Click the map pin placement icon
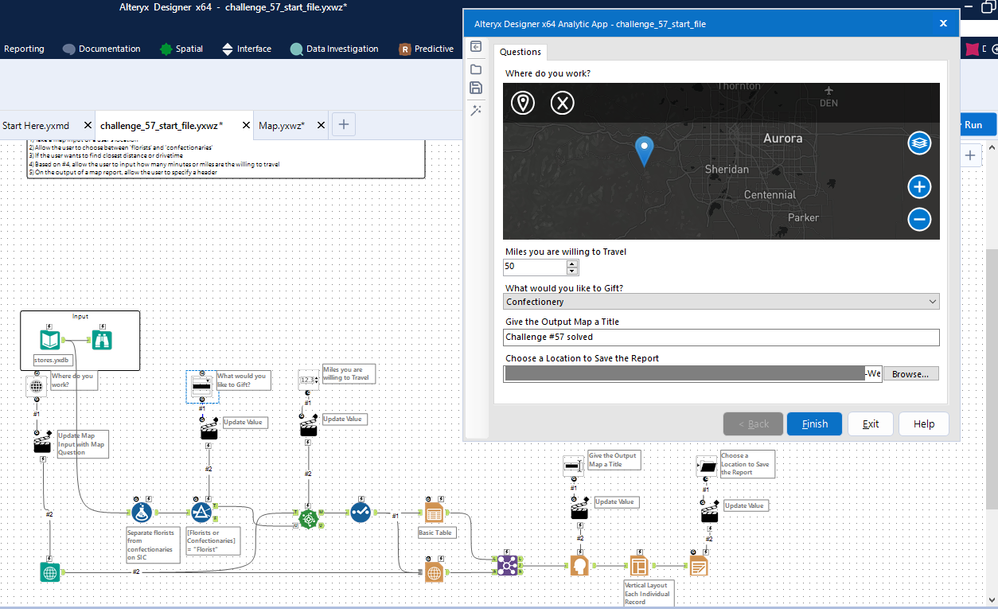Viewport: 998px width, 609px height. point(523,102)
